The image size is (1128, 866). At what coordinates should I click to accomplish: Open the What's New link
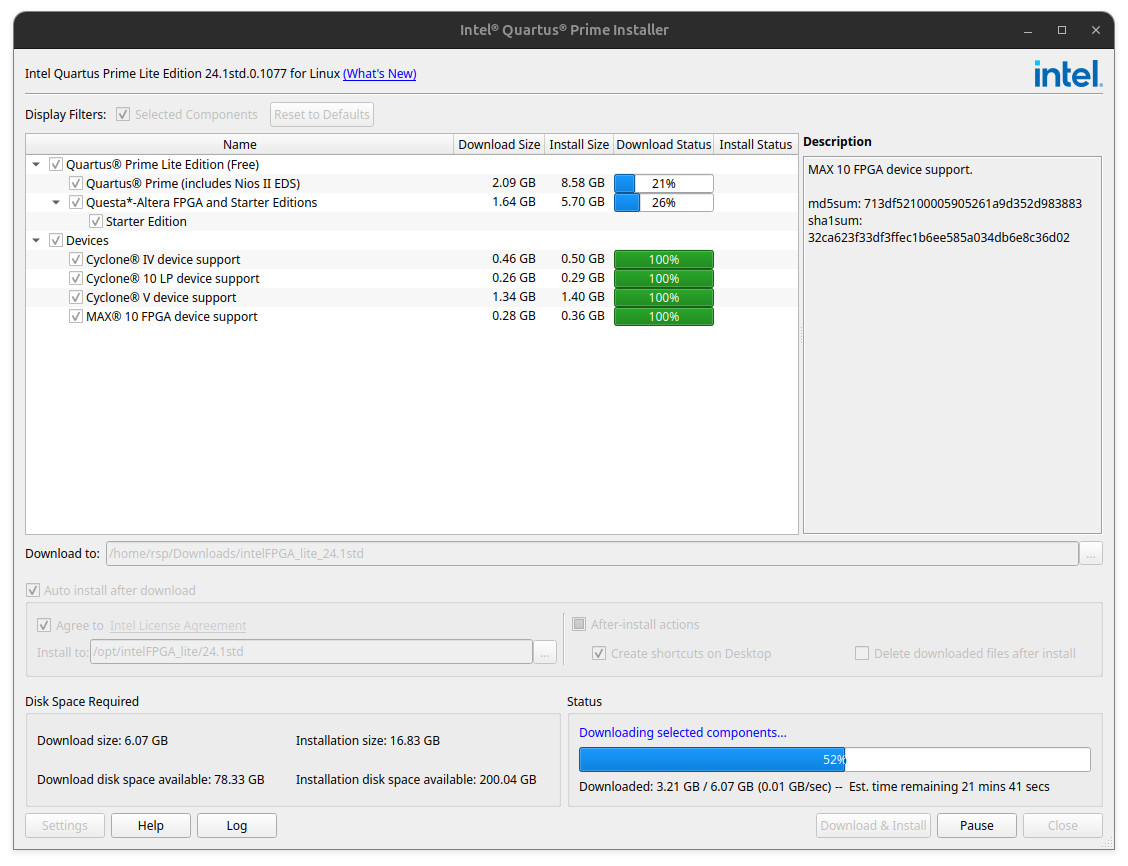coord(379,74)
